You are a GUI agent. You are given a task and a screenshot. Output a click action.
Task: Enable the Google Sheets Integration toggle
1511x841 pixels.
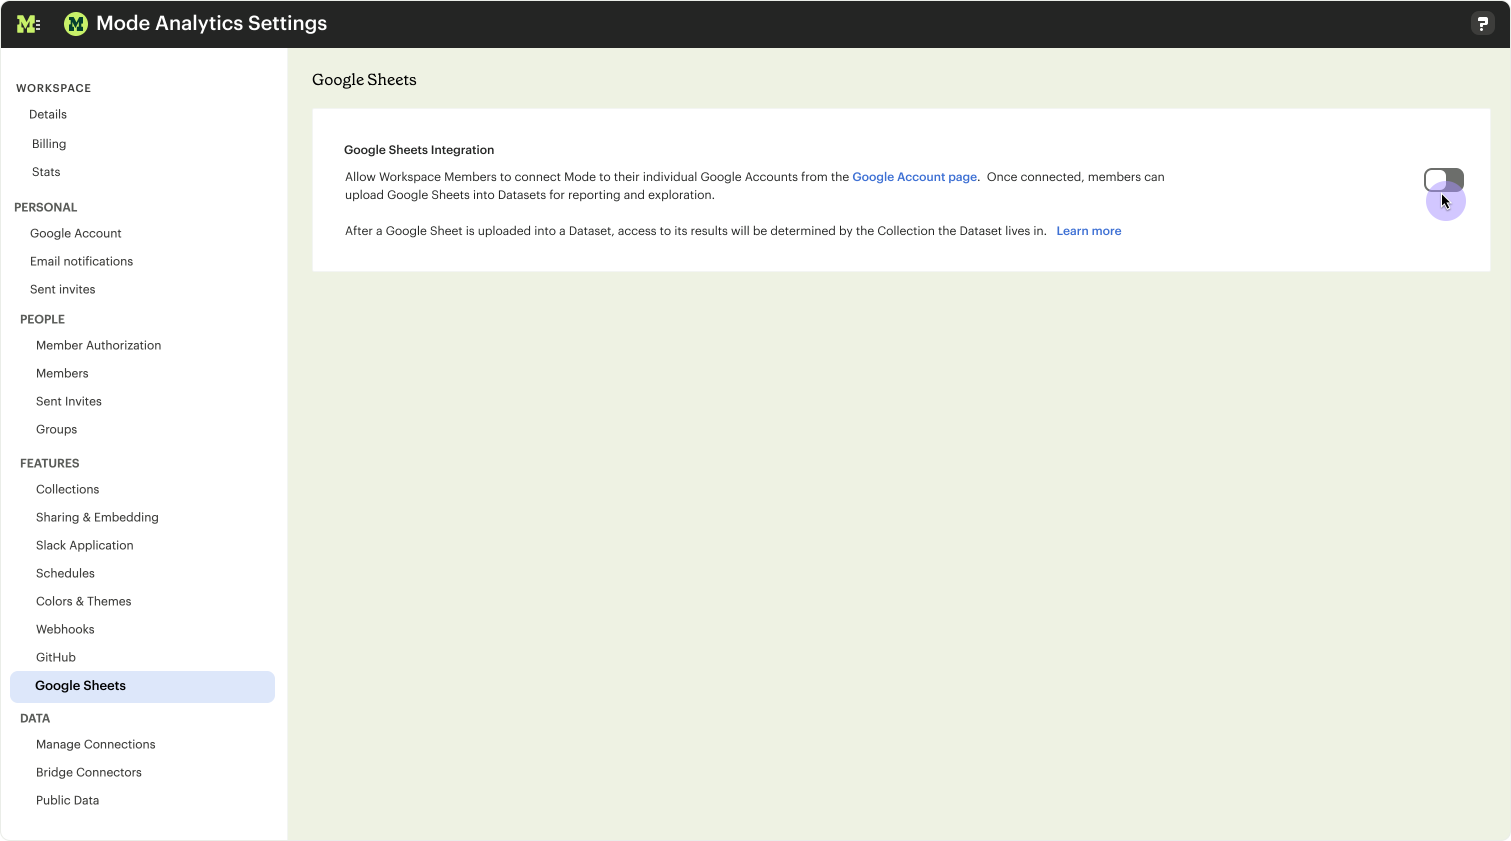click(1443, 180)
